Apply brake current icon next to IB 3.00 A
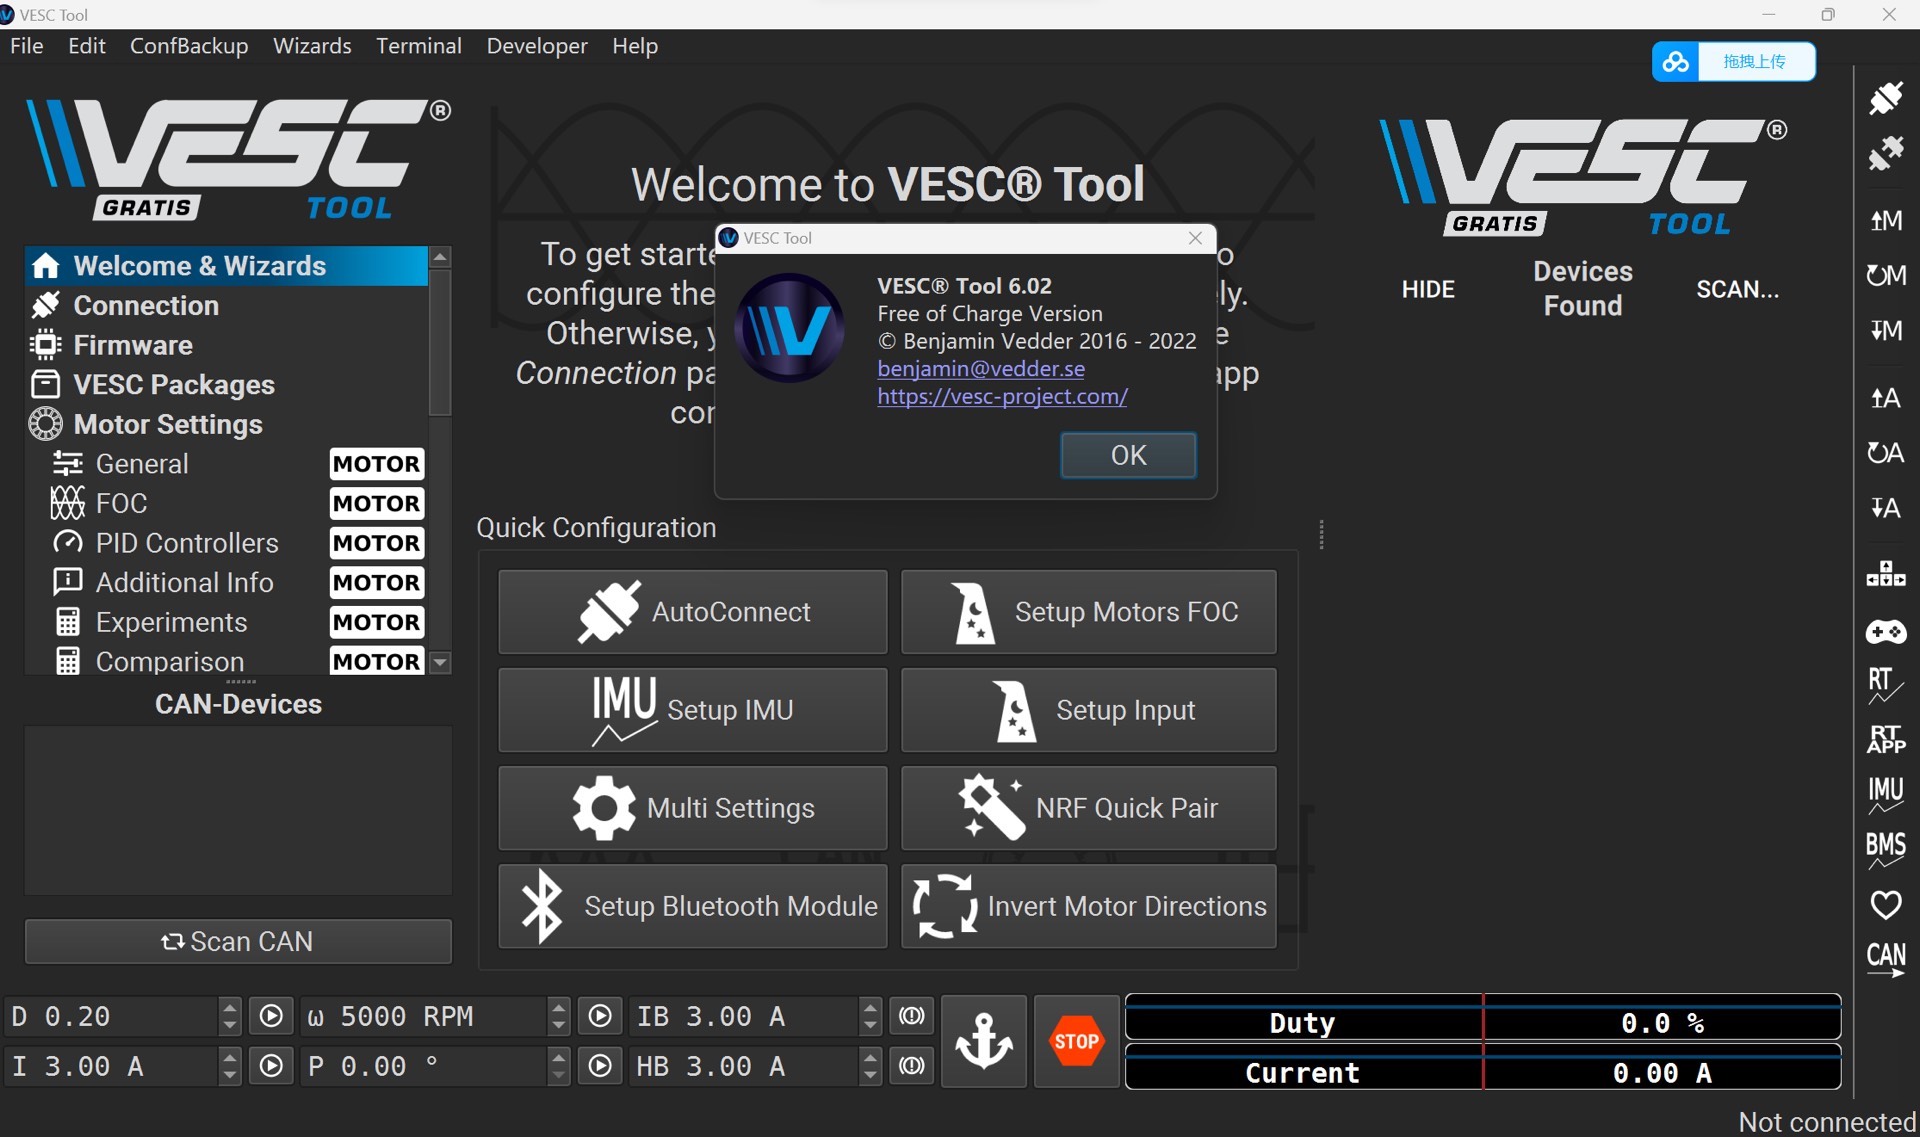Screen dimensions: 1920x1137 [911, 1016]
